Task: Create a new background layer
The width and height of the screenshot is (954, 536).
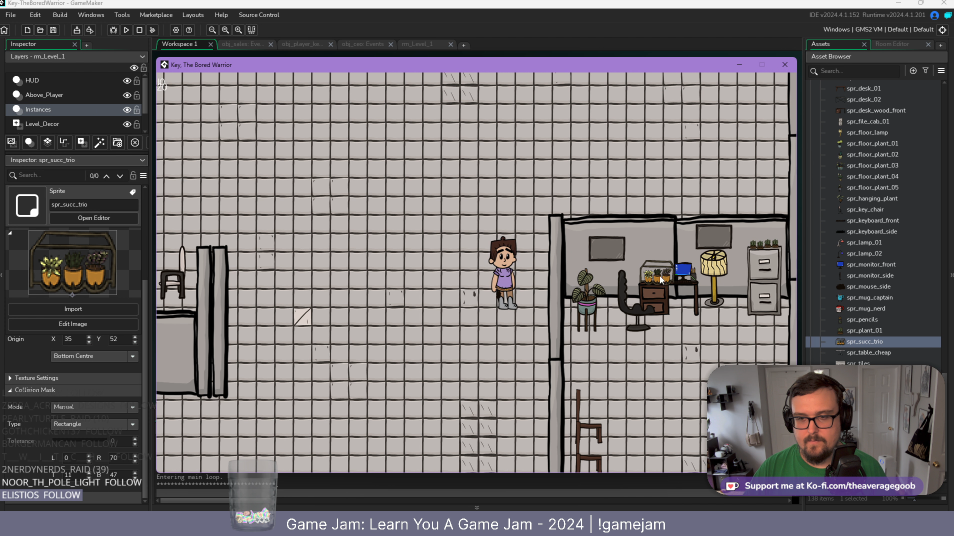Action: tap(12, 142)
